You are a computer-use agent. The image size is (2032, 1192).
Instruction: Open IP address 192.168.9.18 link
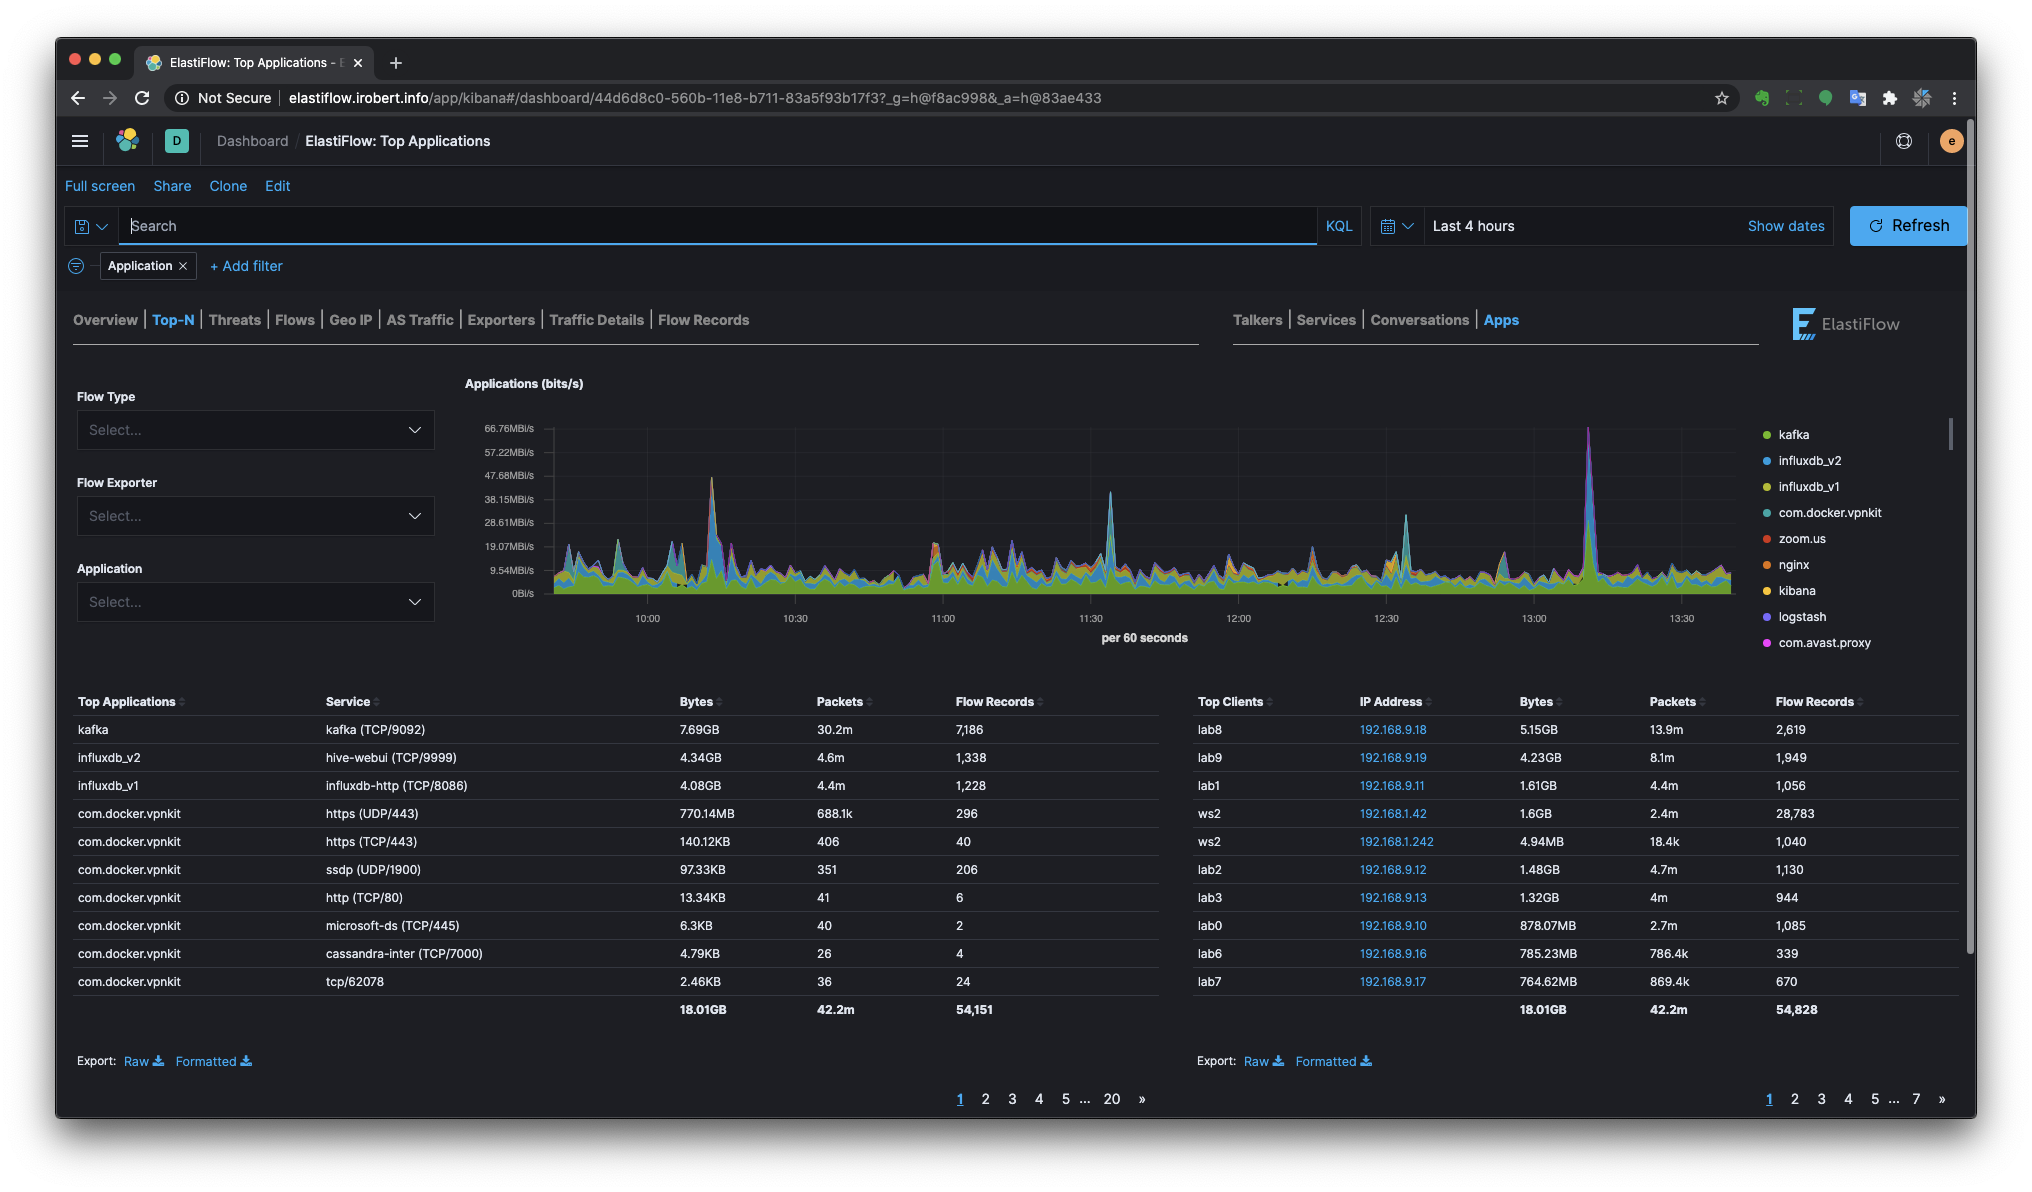click(1393, 730)
